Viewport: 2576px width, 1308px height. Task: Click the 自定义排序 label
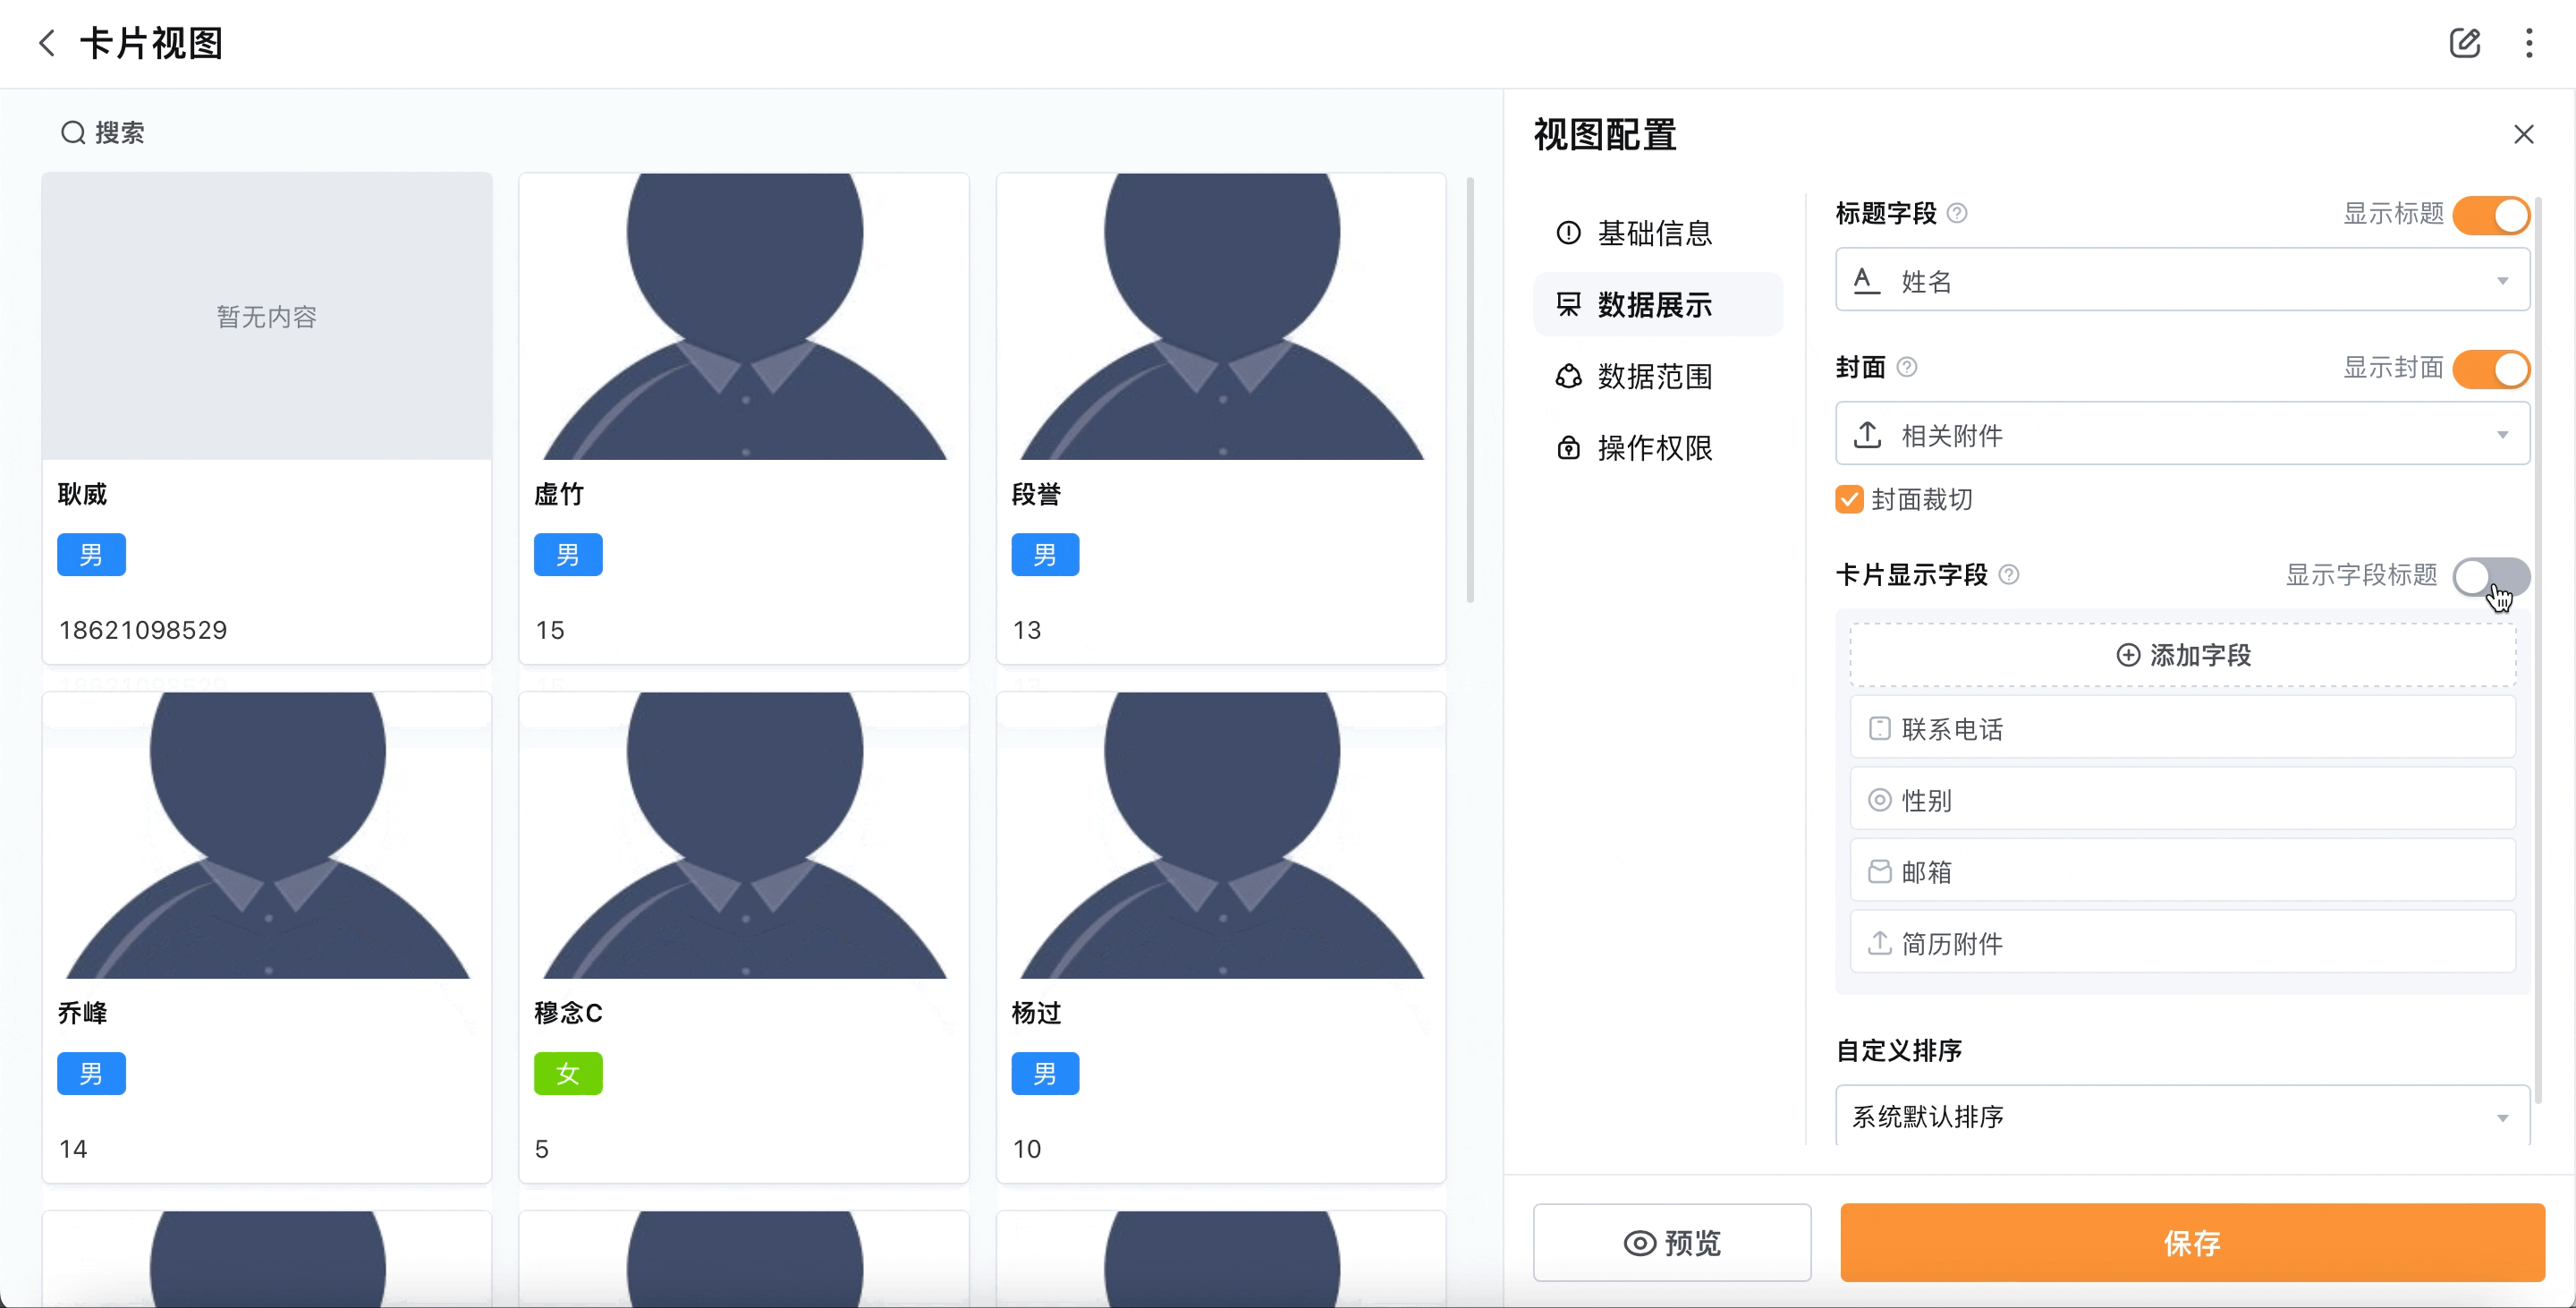1899,1050
